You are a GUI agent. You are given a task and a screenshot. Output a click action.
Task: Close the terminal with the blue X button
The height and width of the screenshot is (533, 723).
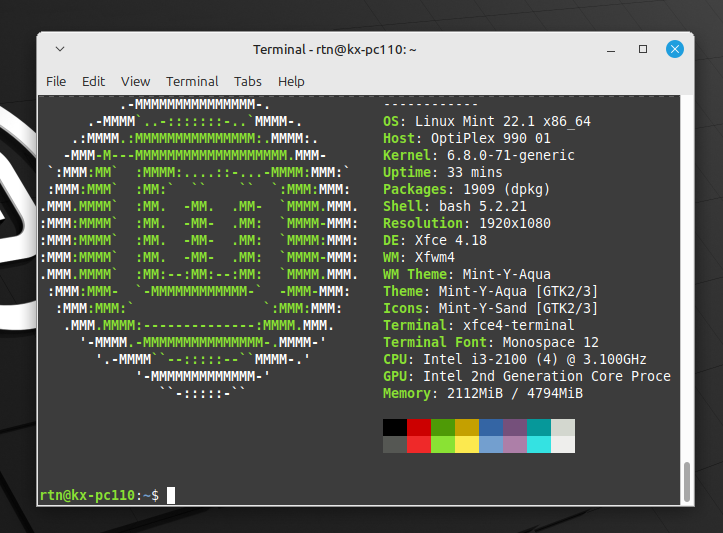(x=676, y=49)
